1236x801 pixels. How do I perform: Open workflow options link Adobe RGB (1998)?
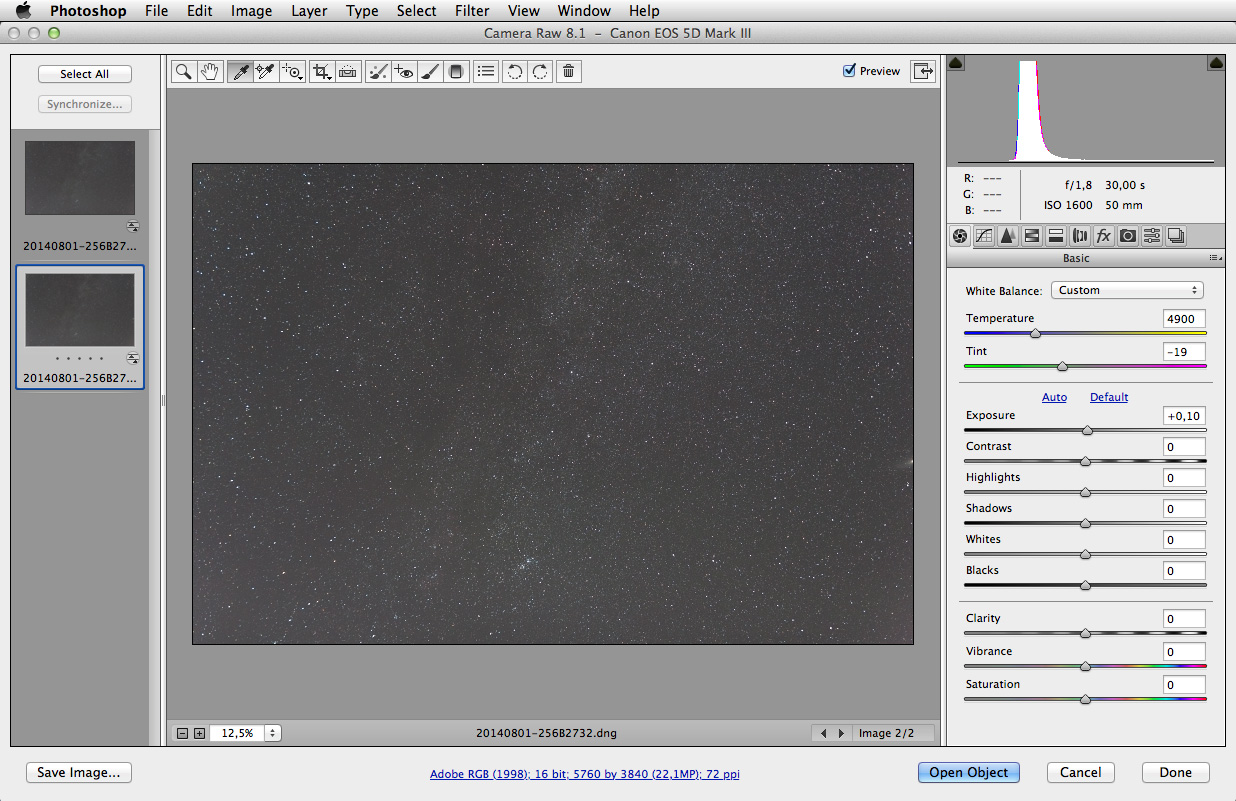[585, 774]
